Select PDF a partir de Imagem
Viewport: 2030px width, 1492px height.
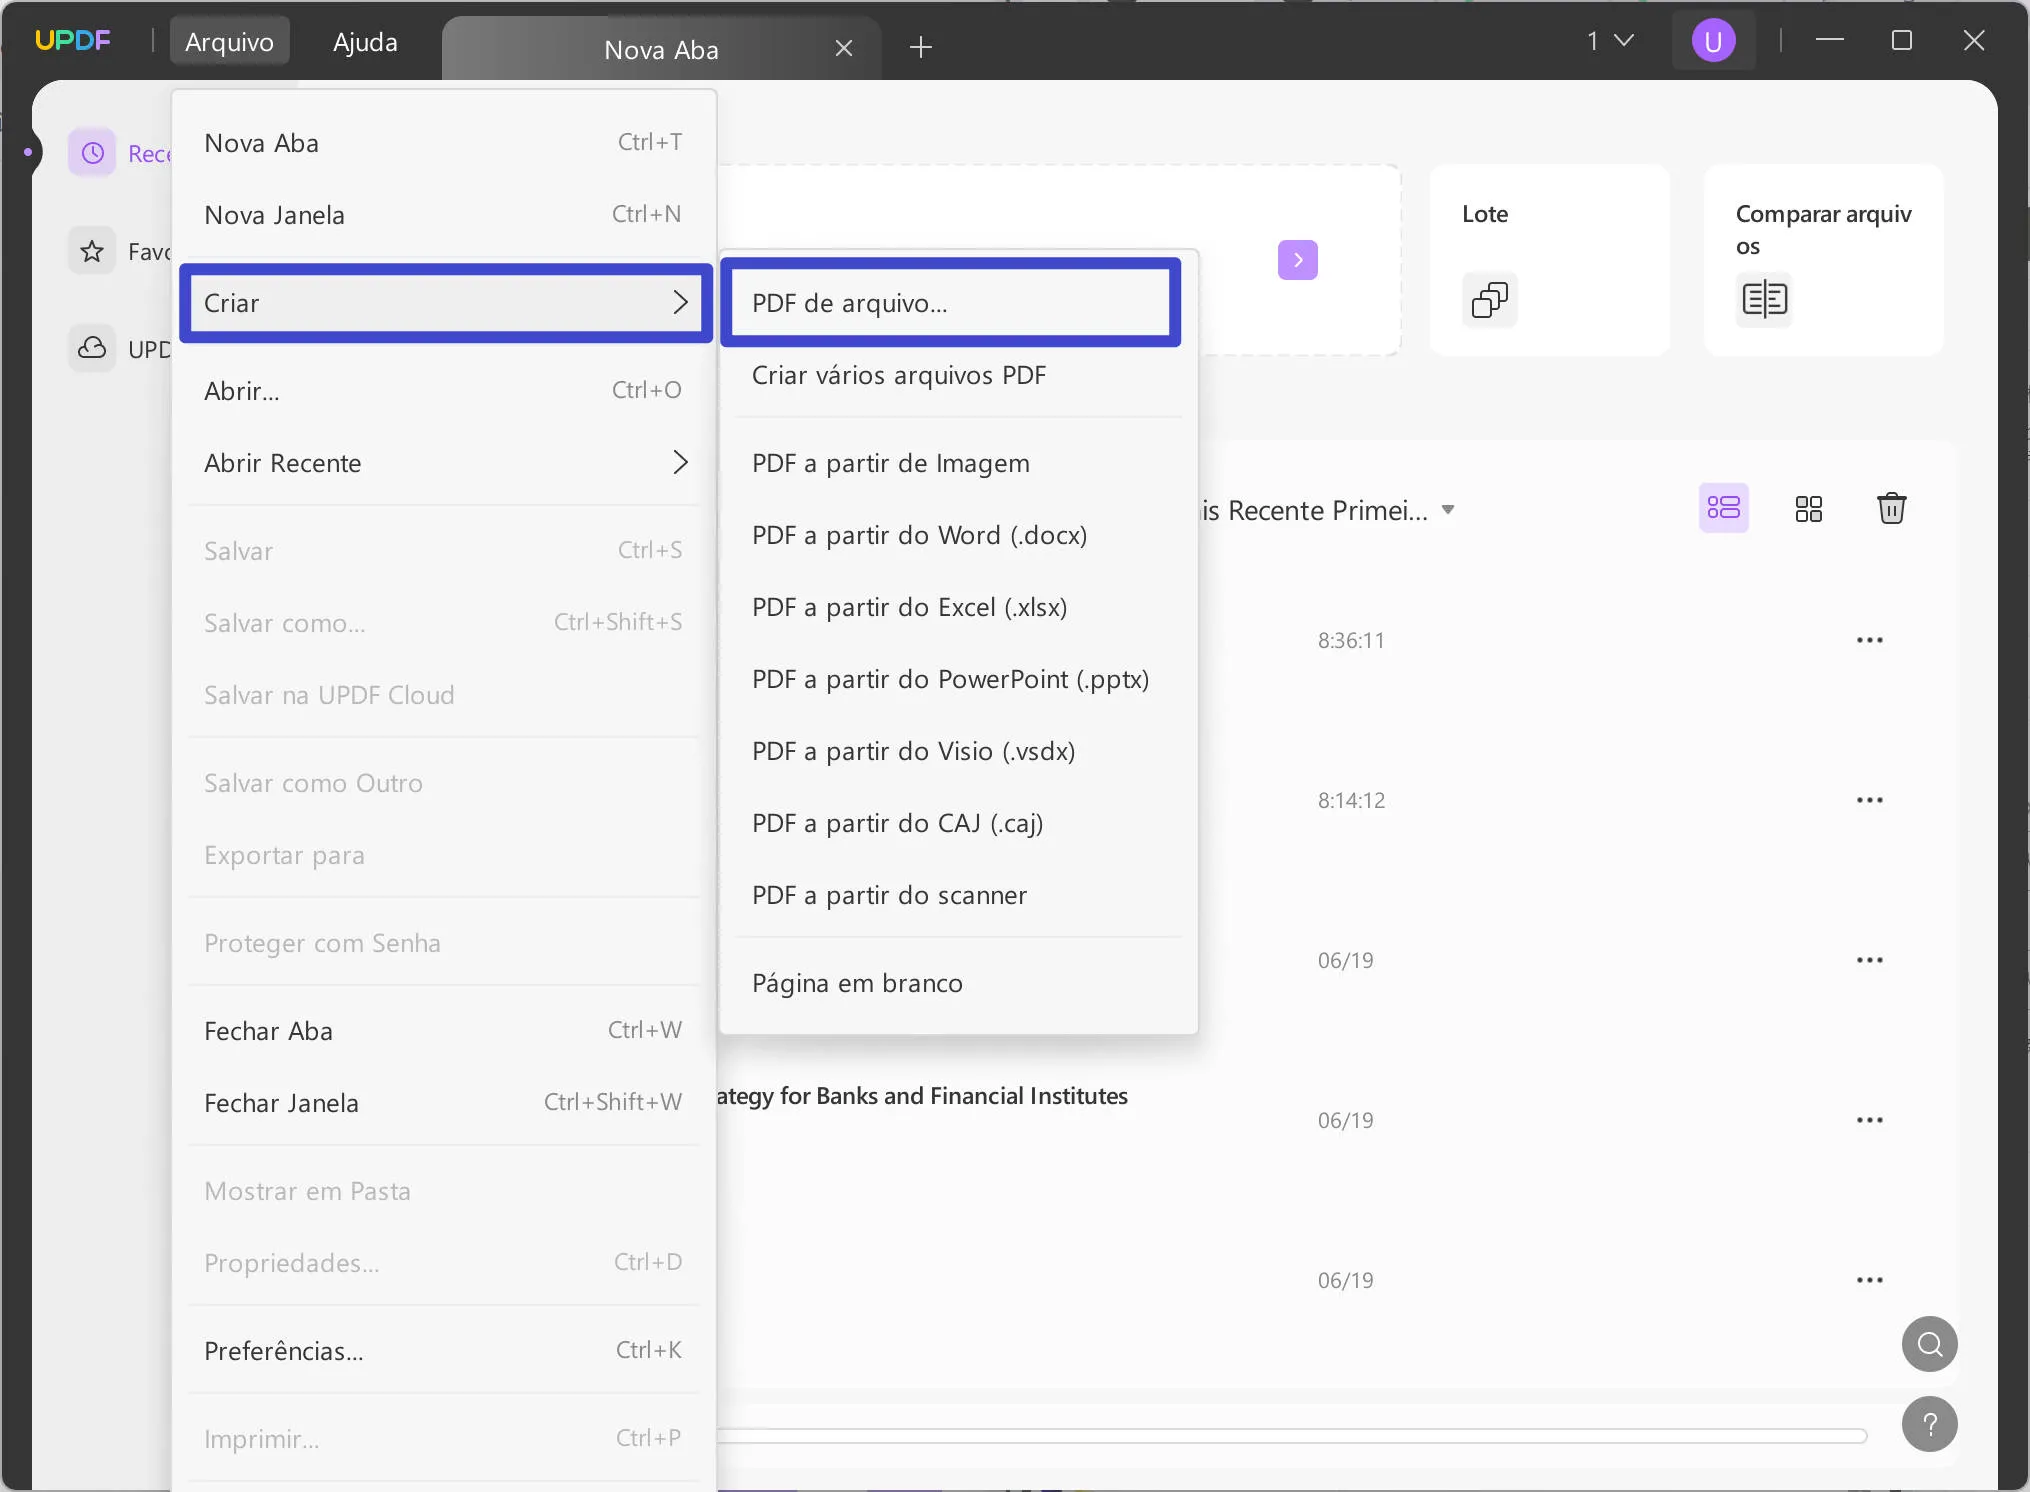coord(958,463)
